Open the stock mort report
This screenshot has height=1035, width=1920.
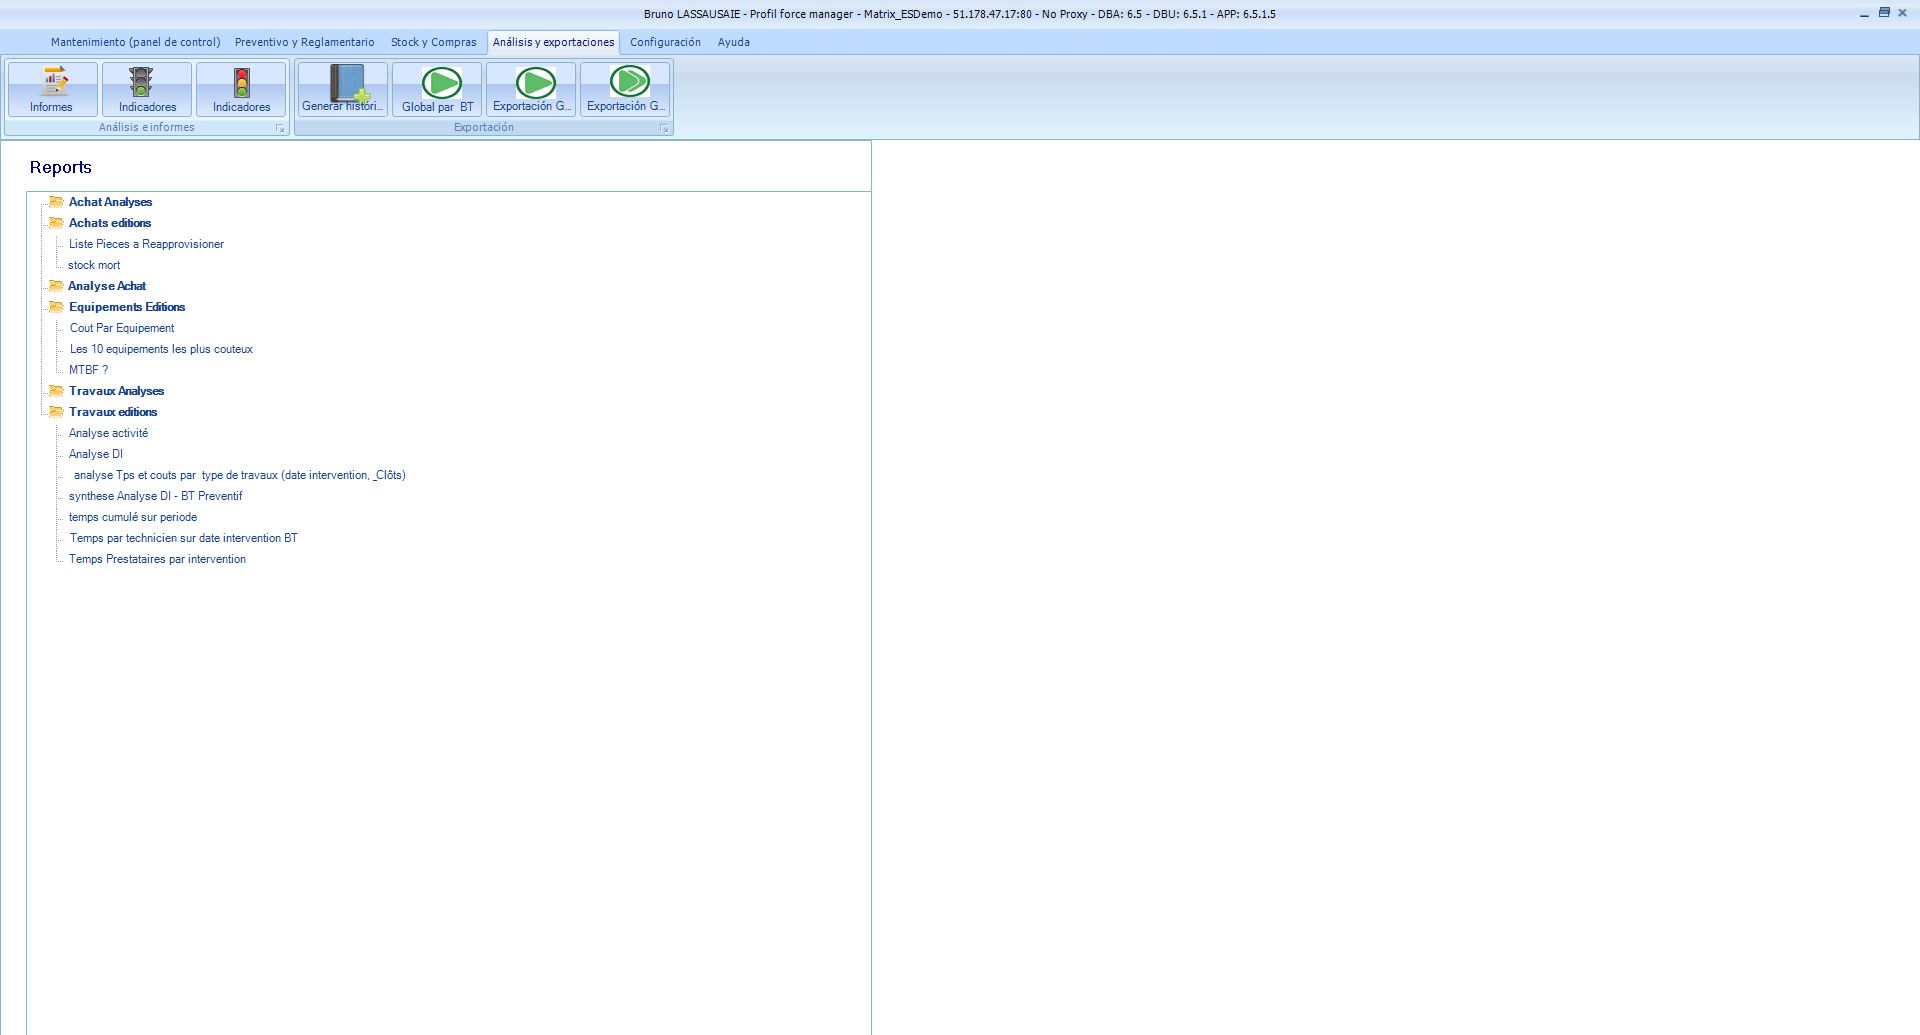(x=94, y=265)
